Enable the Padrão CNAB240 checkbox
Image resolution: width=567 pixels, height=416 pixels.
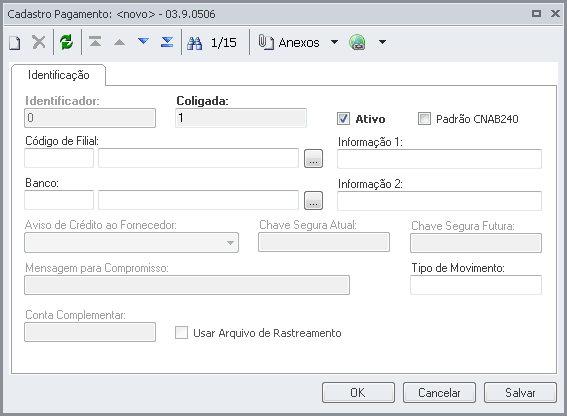coord(424,119)
